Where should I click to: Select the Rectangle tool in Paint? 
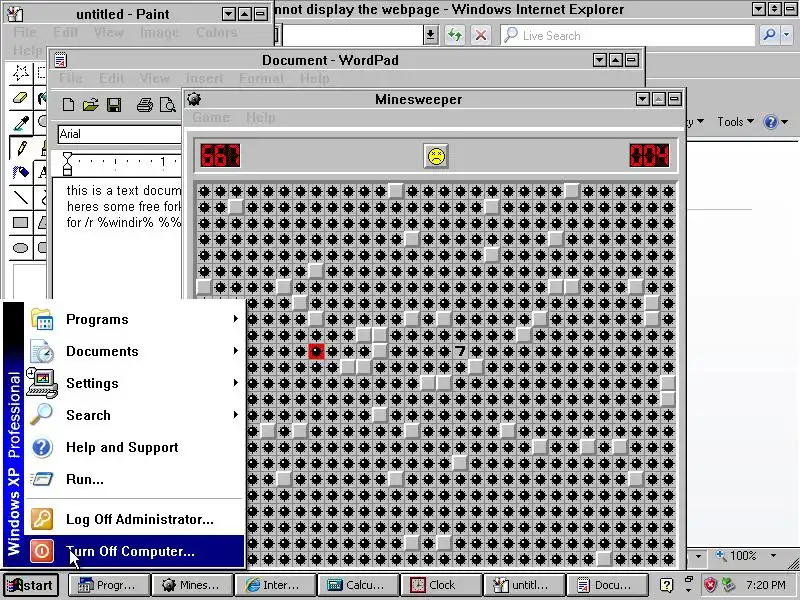coord(21,222)
